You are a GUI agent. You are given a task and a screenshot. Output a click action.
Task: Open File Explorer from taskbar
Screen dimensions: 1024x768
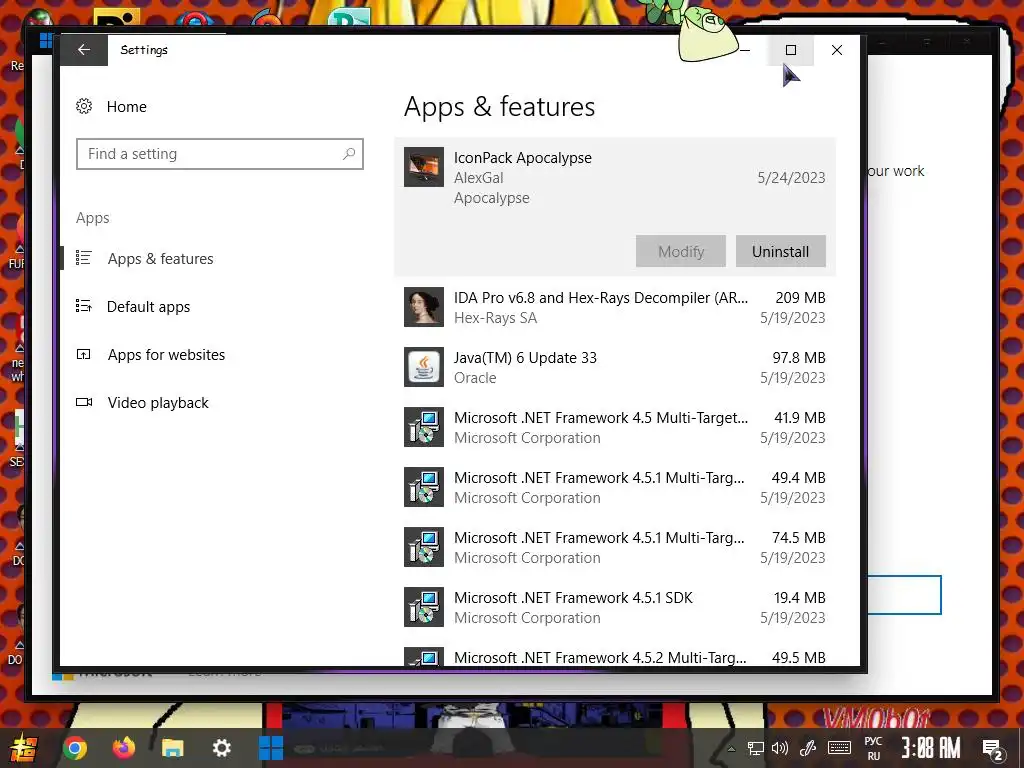[172, 748]
